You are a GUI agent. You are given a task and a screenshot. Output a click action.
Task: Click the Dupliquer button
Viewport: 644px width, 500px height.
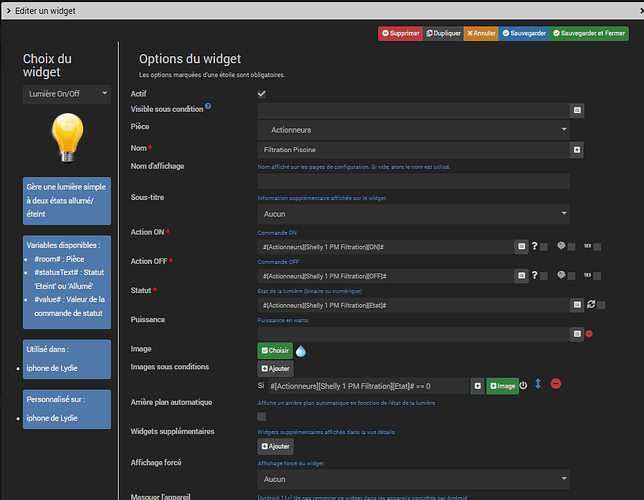pos(443,33)
